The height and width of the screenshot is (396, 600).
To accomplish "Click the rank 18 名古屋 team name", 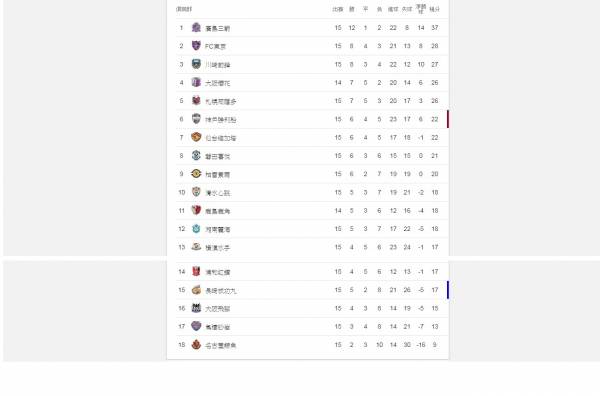I will 221,345.
